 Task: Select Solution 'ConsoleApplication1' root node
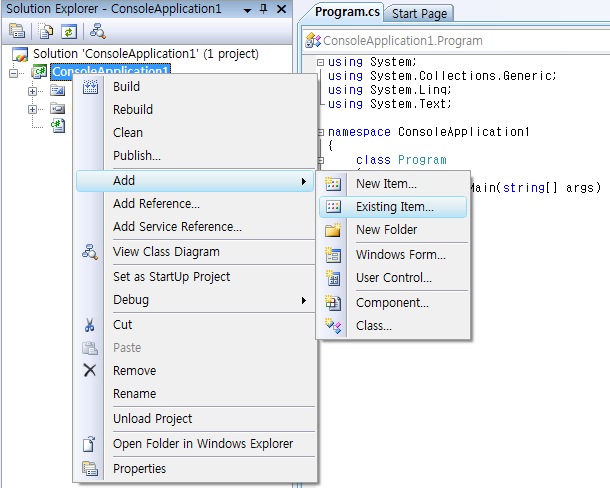(145, 54)
